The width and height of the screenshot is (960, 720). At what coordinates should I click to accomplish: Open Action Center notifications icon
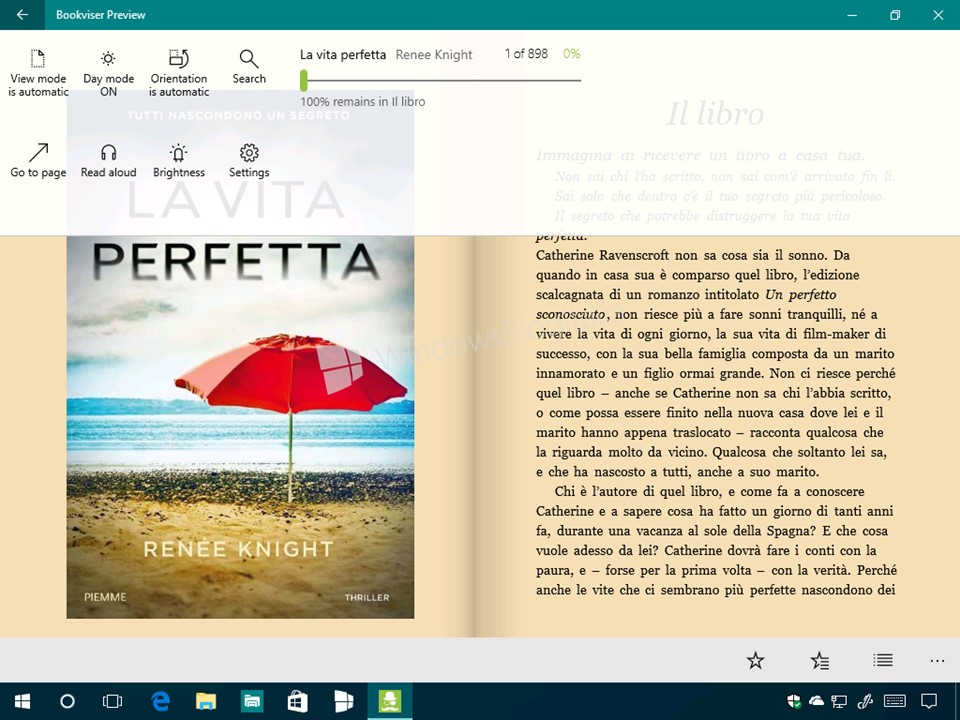(929, 701)
